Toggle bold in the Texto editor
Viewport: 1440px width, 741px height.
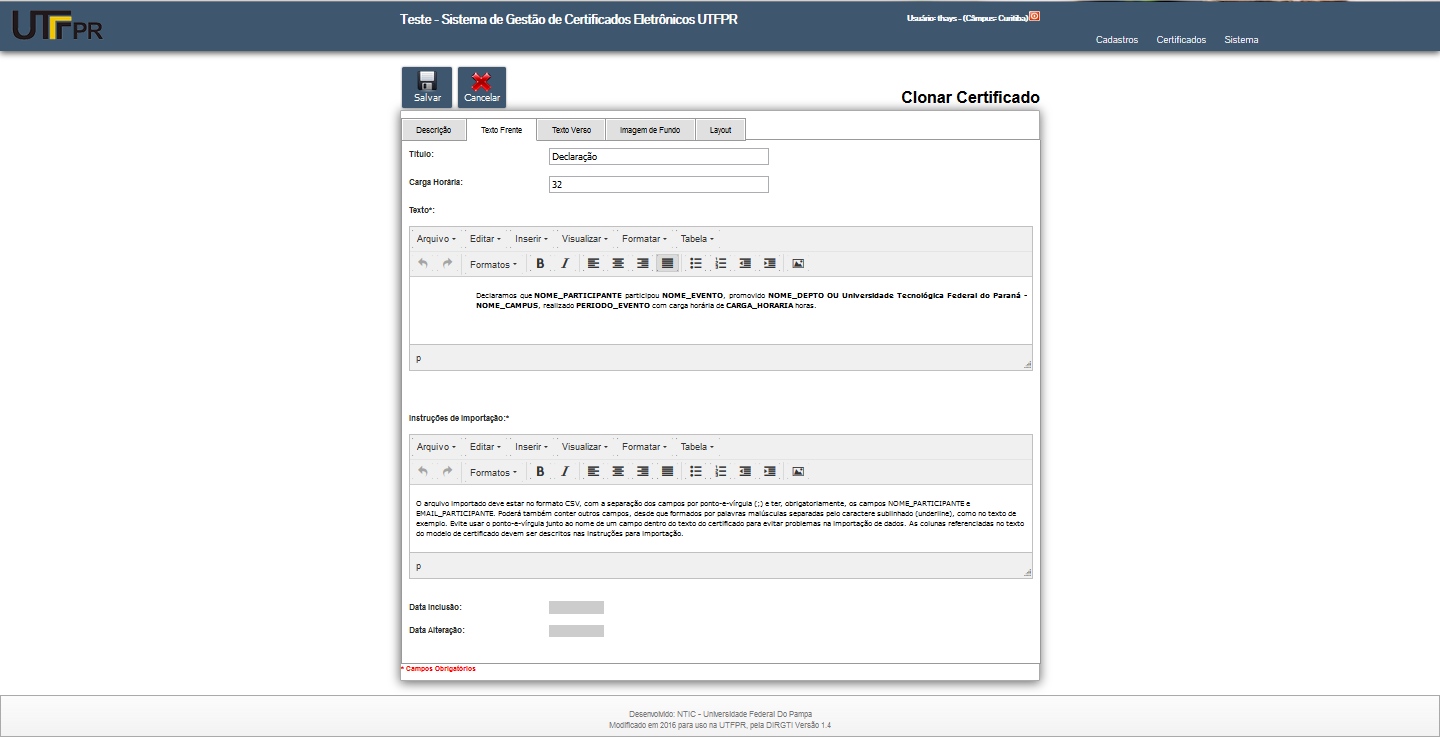540,263
